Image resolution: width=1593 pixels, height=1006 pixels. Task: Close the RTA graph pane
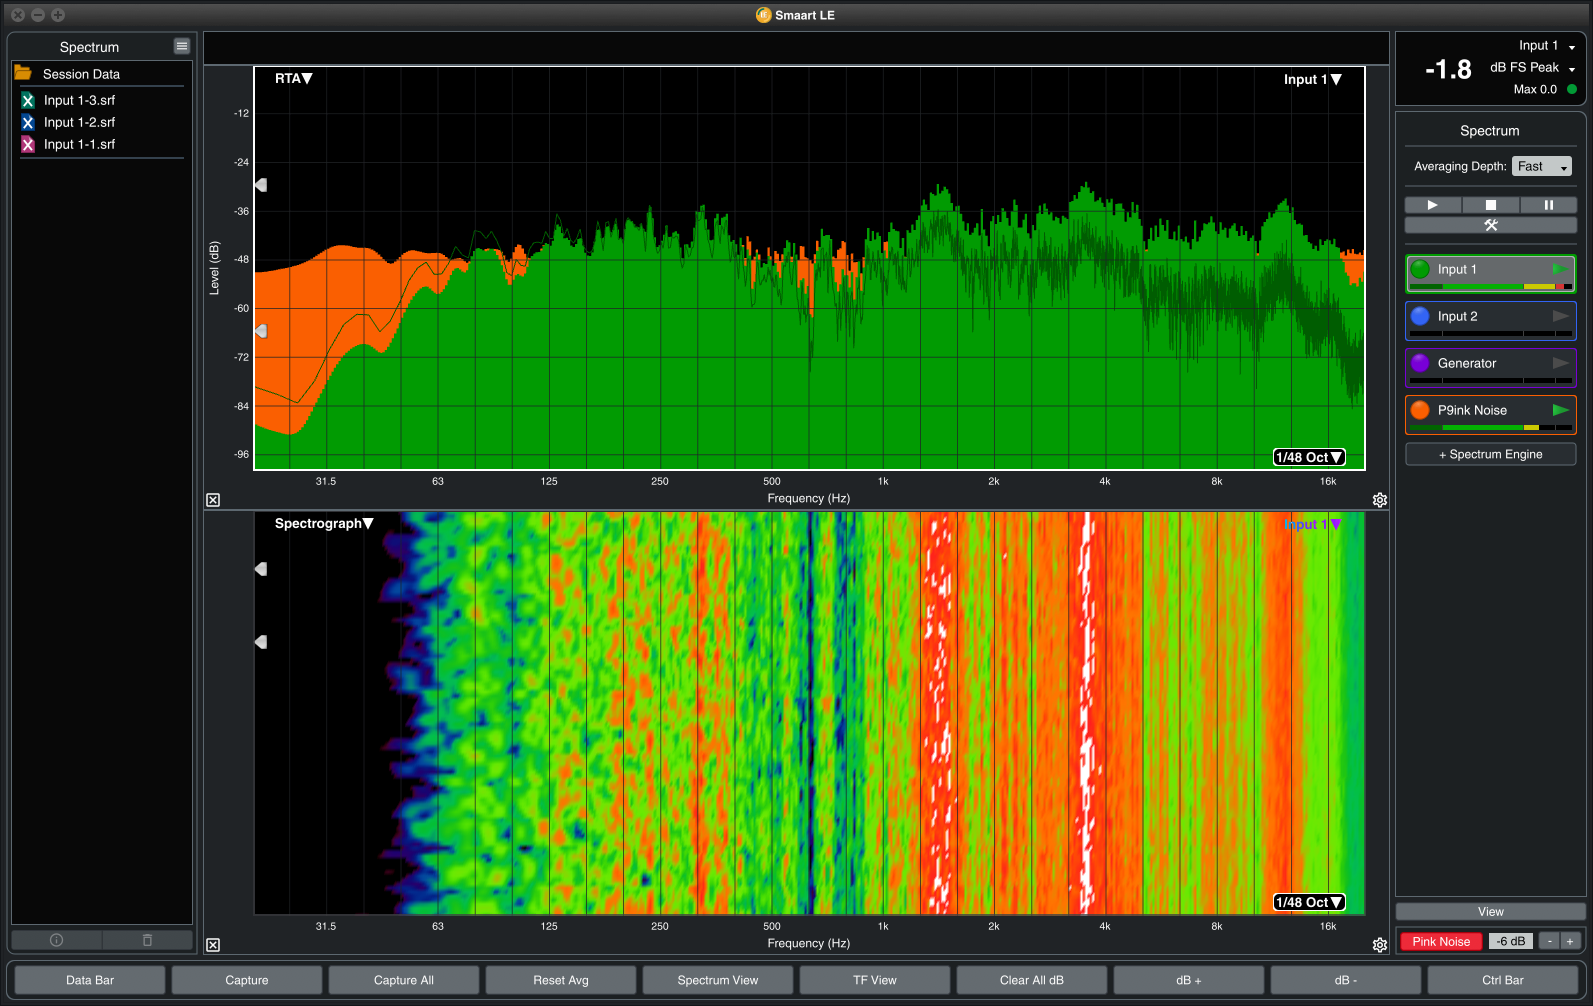[x=213, y=500]
